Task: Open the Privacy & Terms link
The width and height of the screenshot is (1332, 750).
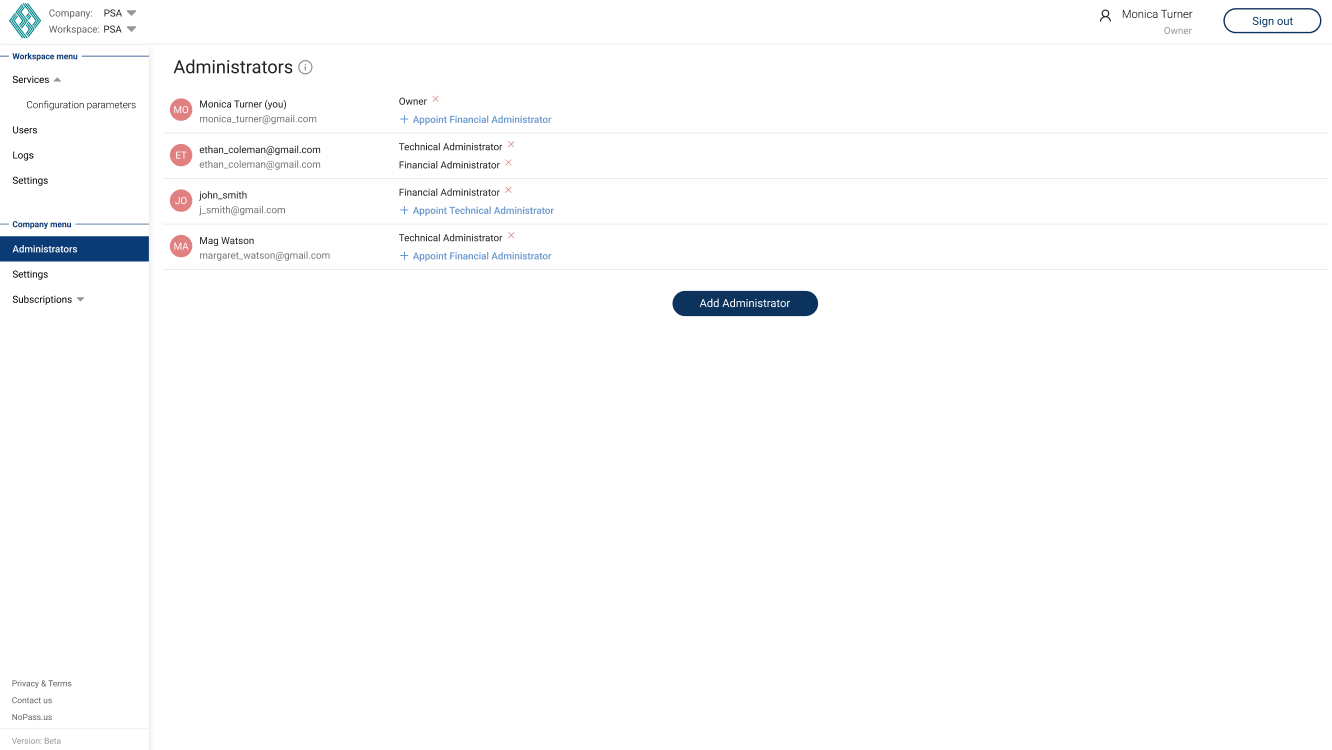Action: (42, 684)
